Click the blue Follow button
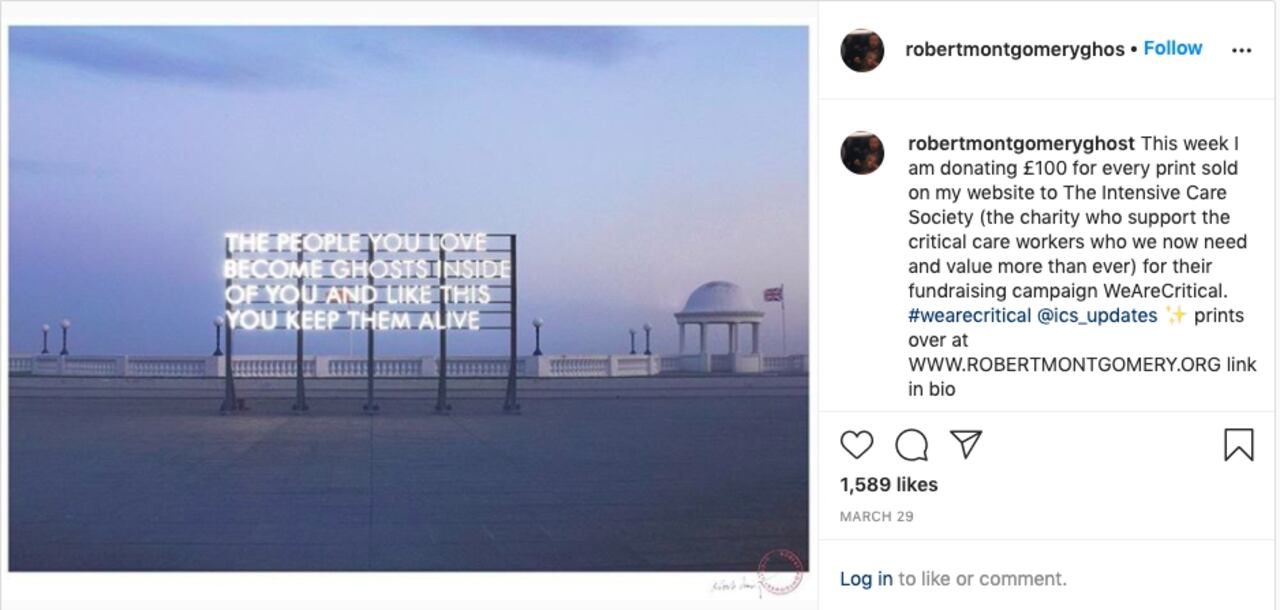The width and height of the screenshot is (1280, 610). [1172, 47]
